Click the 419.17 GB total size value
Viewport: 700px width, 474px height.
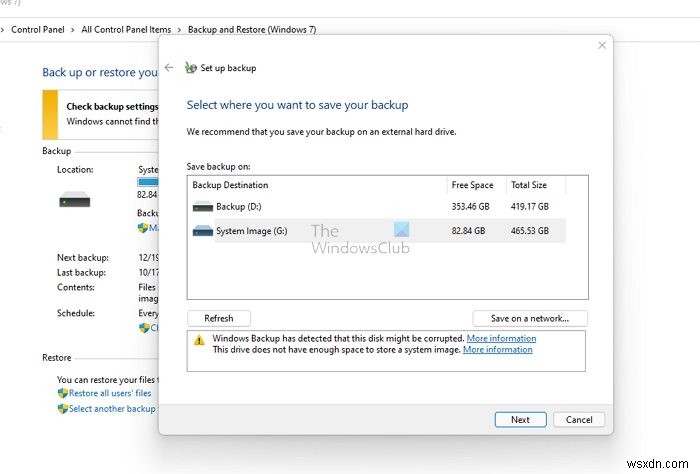[530, 207]
